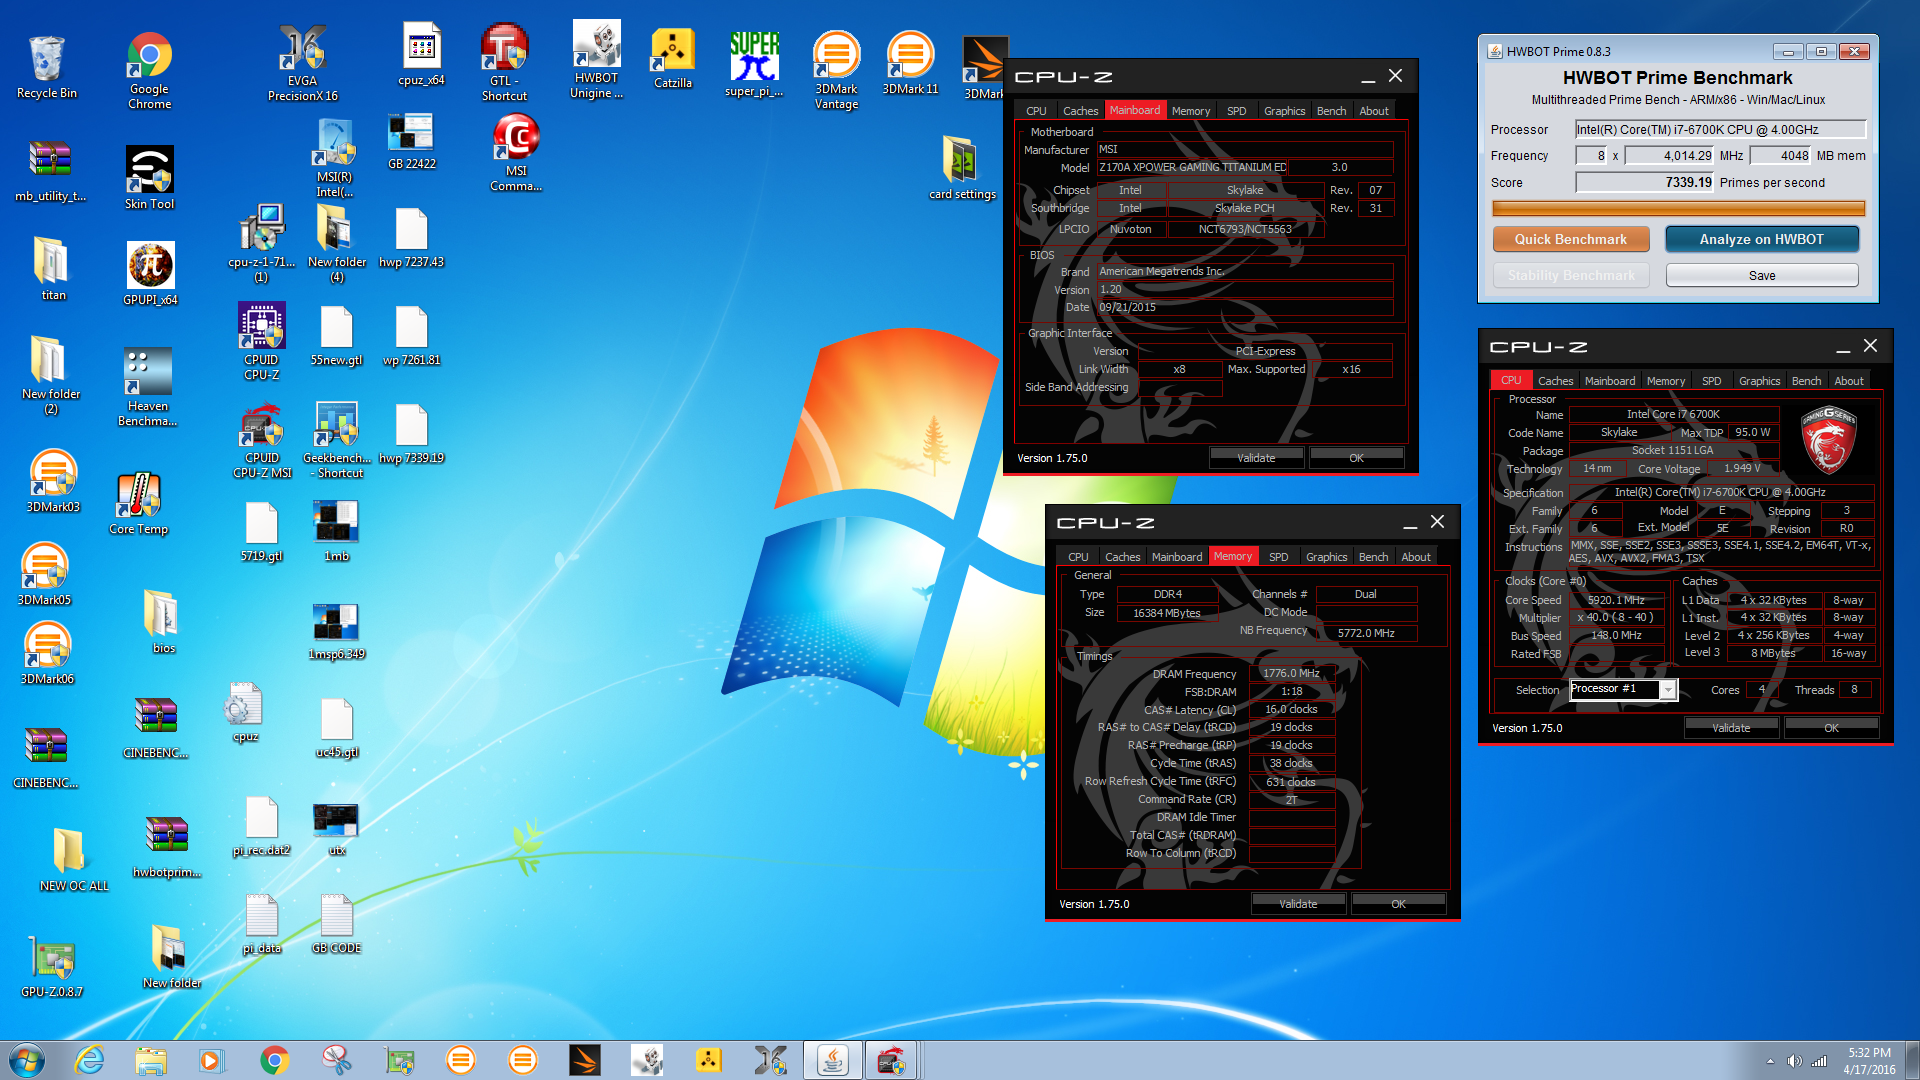1920x1080 pixels.
Task: Open the Snipping Tool taskbar icon
Action: 337,1060
